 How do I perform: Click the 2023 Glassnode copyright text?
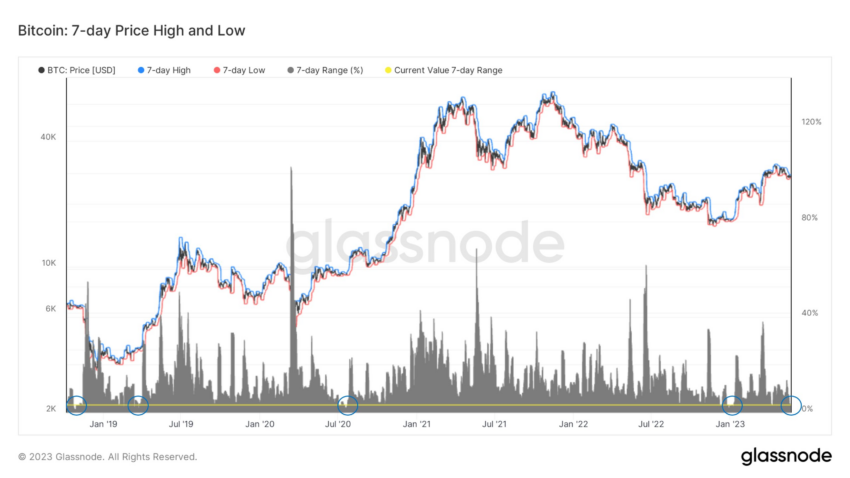coord(107,457)
